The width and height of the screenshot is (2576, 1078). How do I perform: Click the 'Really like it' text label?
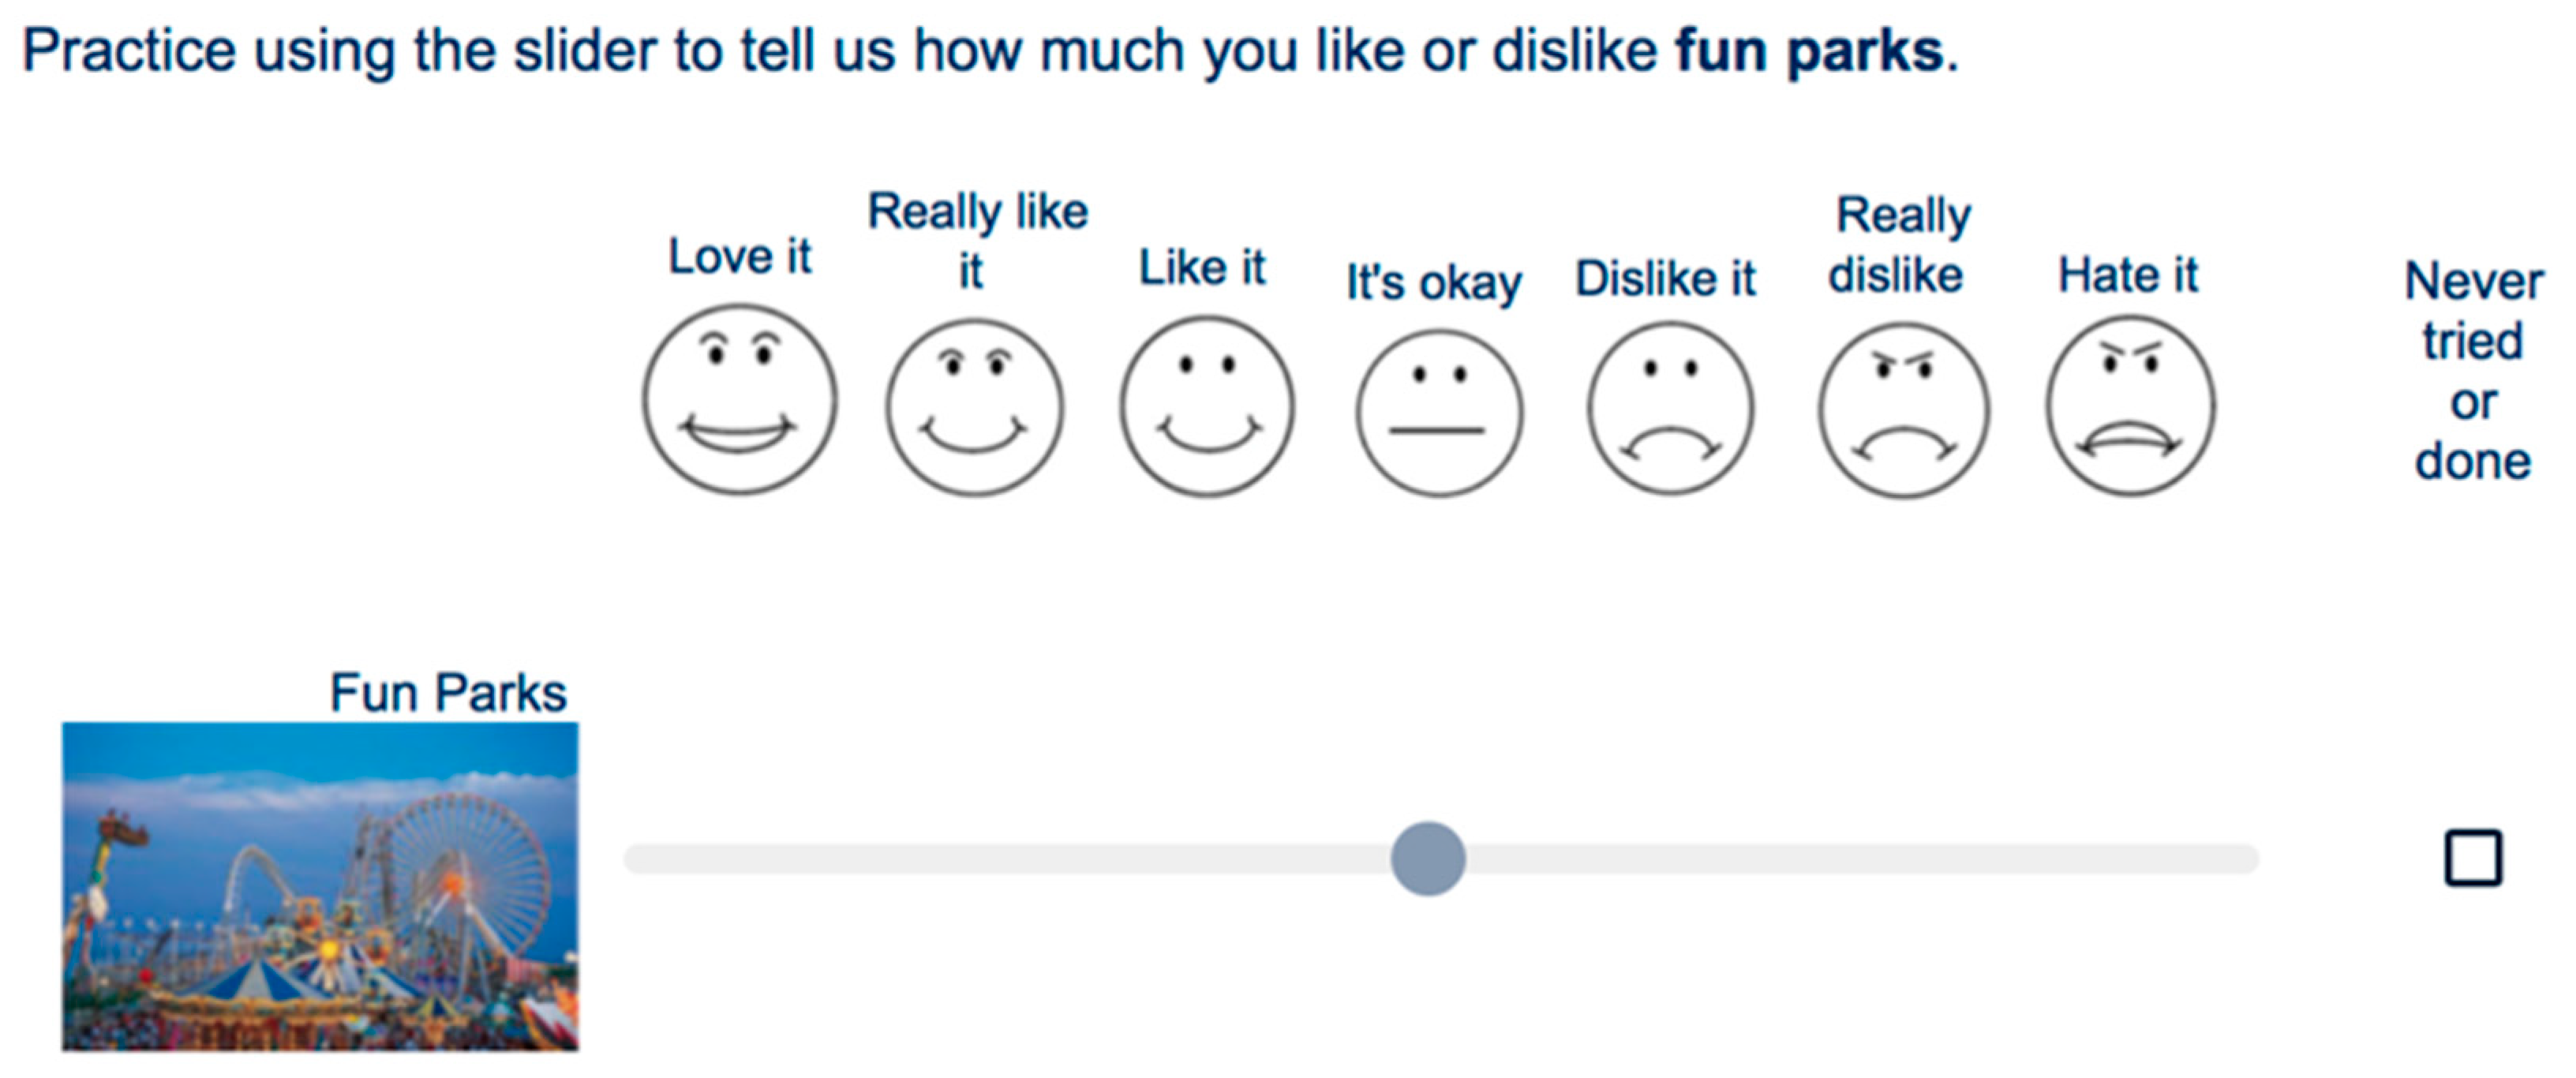977,240
